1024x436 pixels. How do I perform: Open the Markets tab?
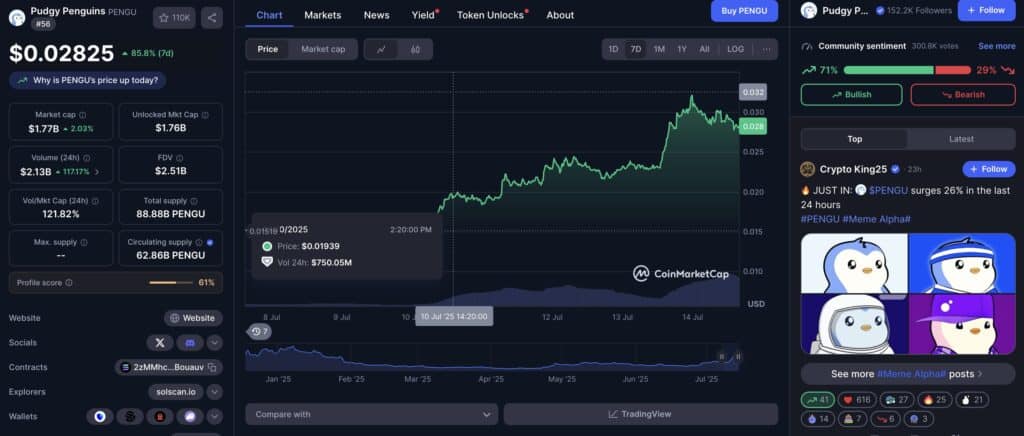pyautogui.click(x=323, y=15)
